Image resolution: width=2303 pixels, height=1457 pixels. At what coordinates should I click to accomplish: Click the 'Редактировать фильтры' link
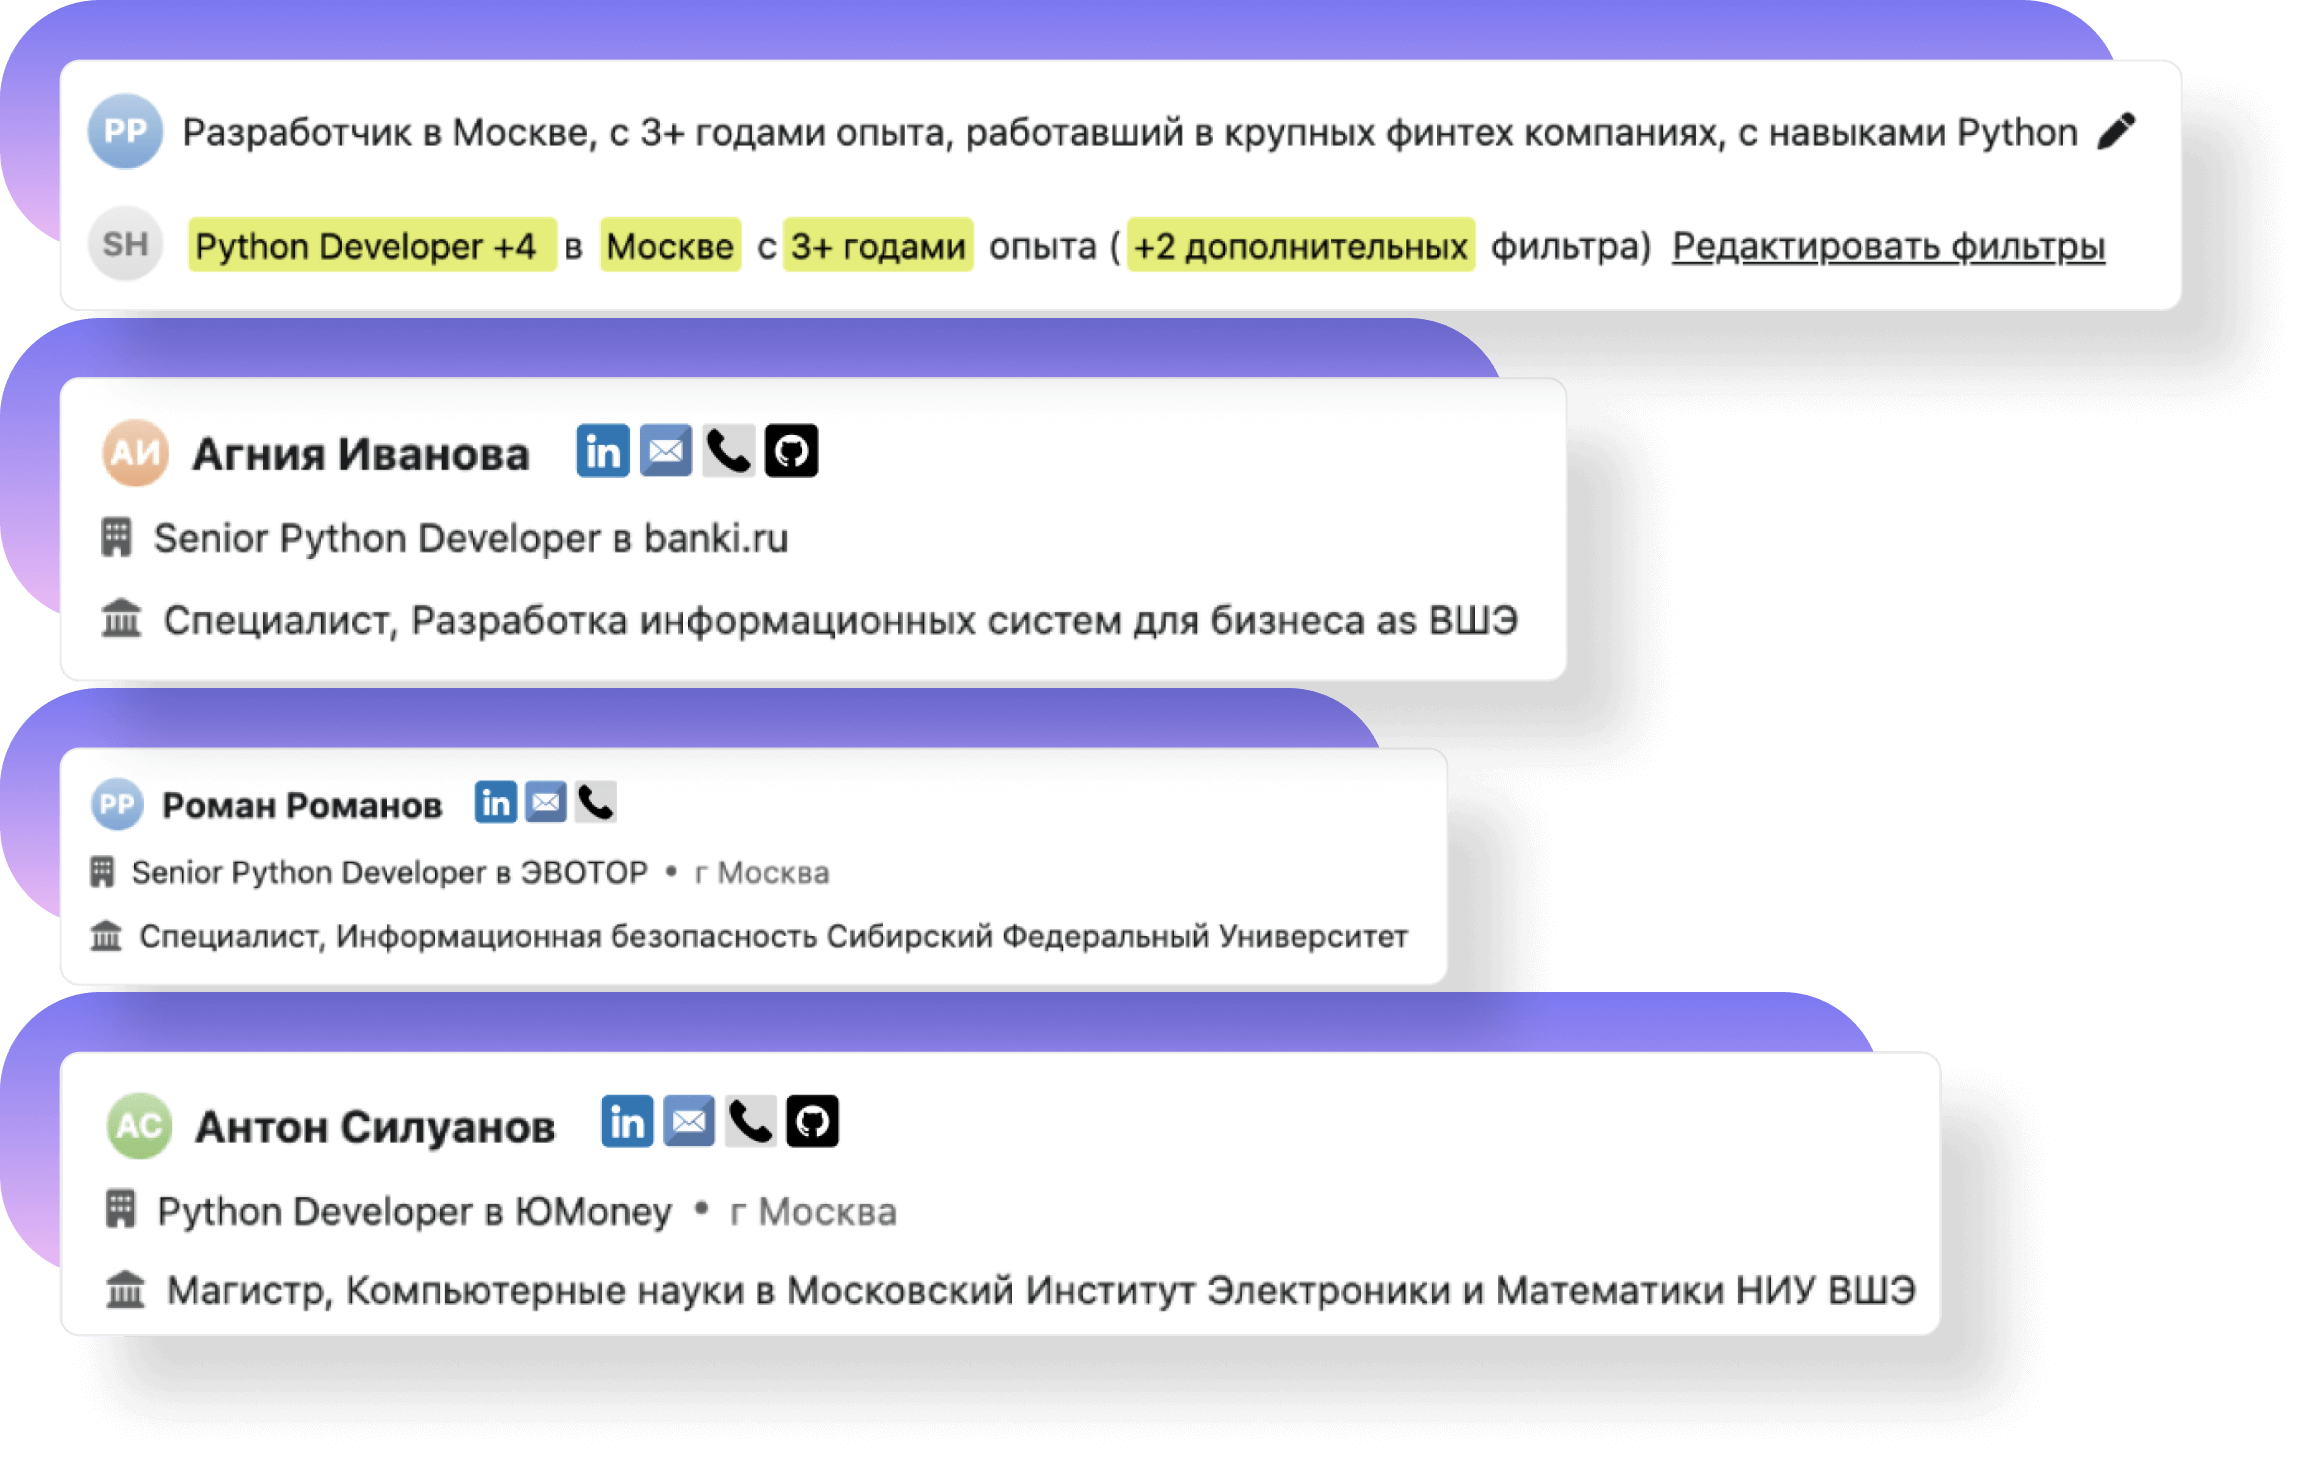[x=1888, y=246]
